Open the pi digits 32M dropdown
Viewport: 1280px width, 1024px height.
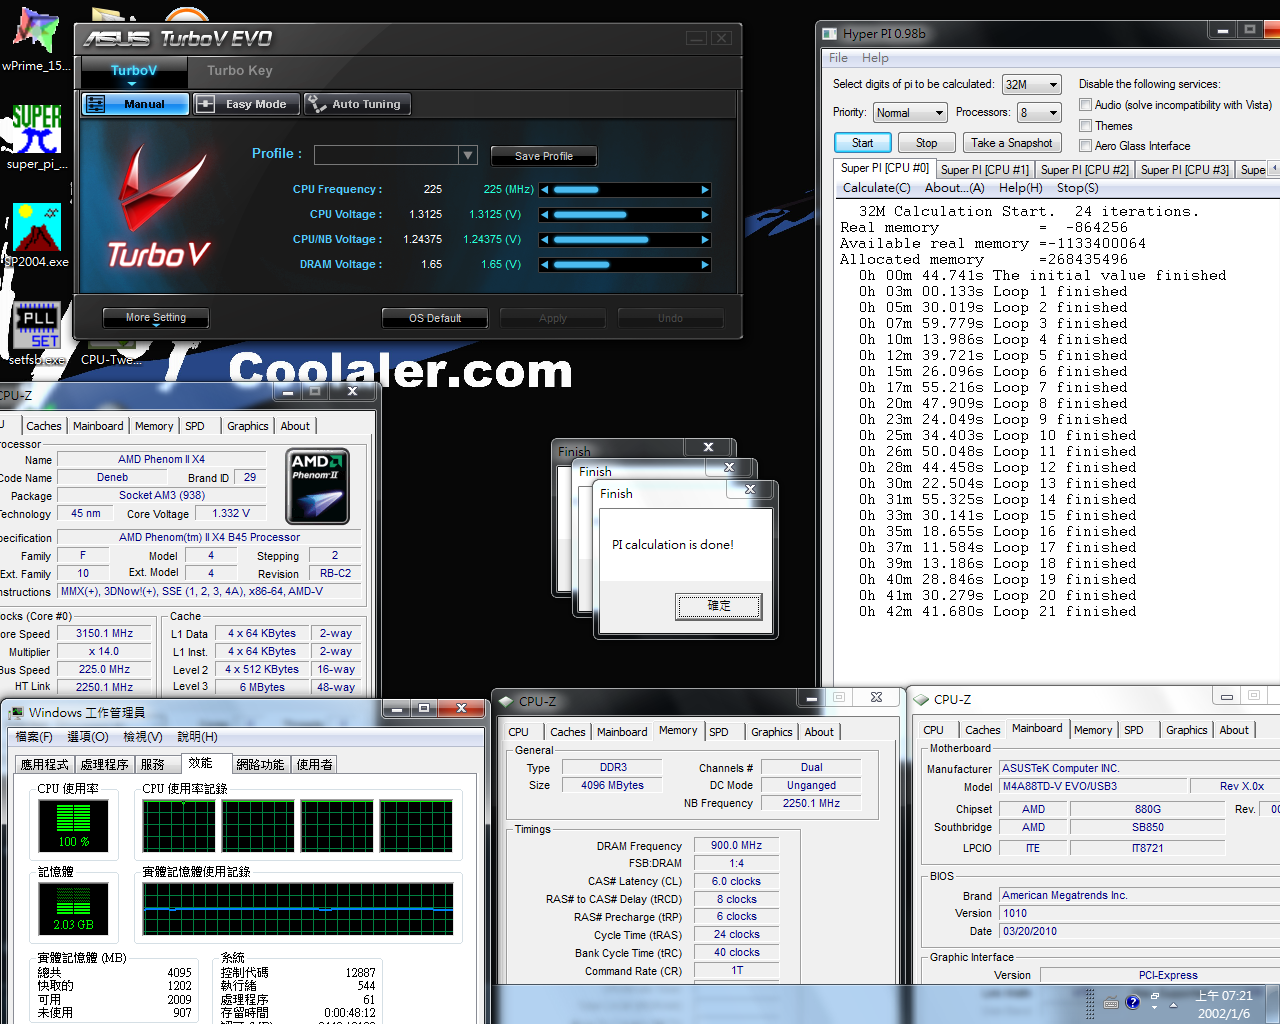coord(1031,85)
